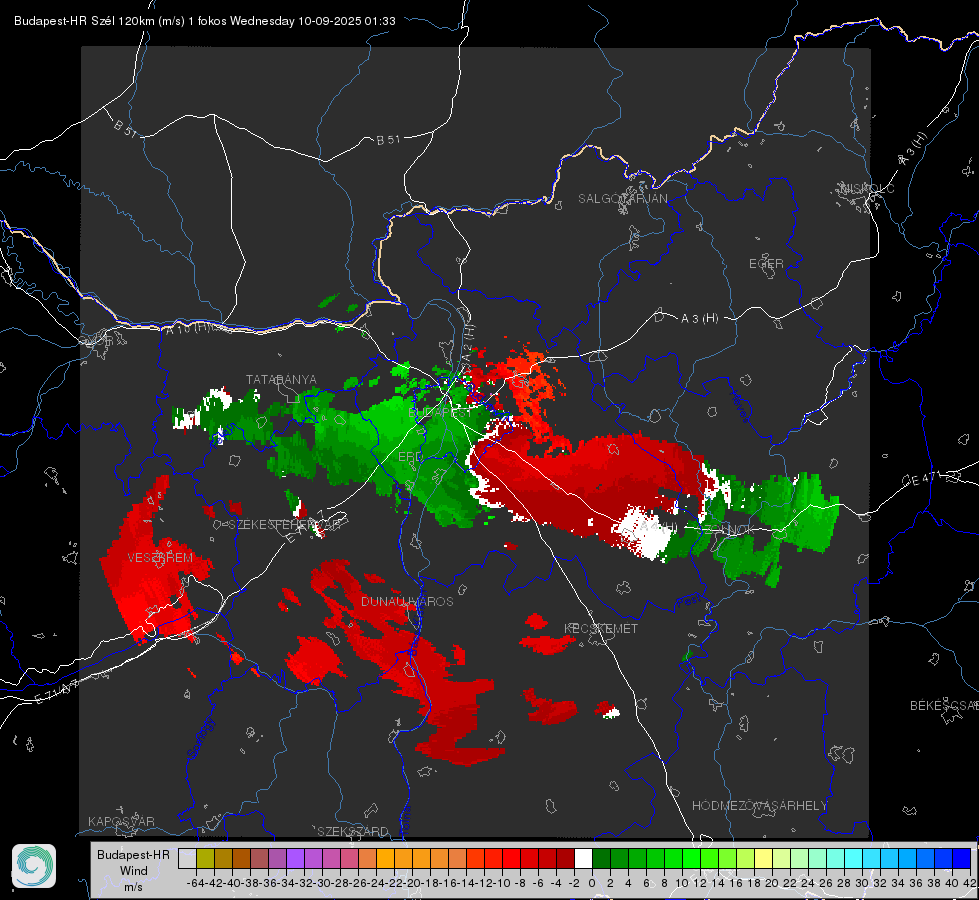Viewport: 979px width, 900px height.
Task: Select the orange swatch above -24
Action: pyautogui.click(x=385, y=858)
